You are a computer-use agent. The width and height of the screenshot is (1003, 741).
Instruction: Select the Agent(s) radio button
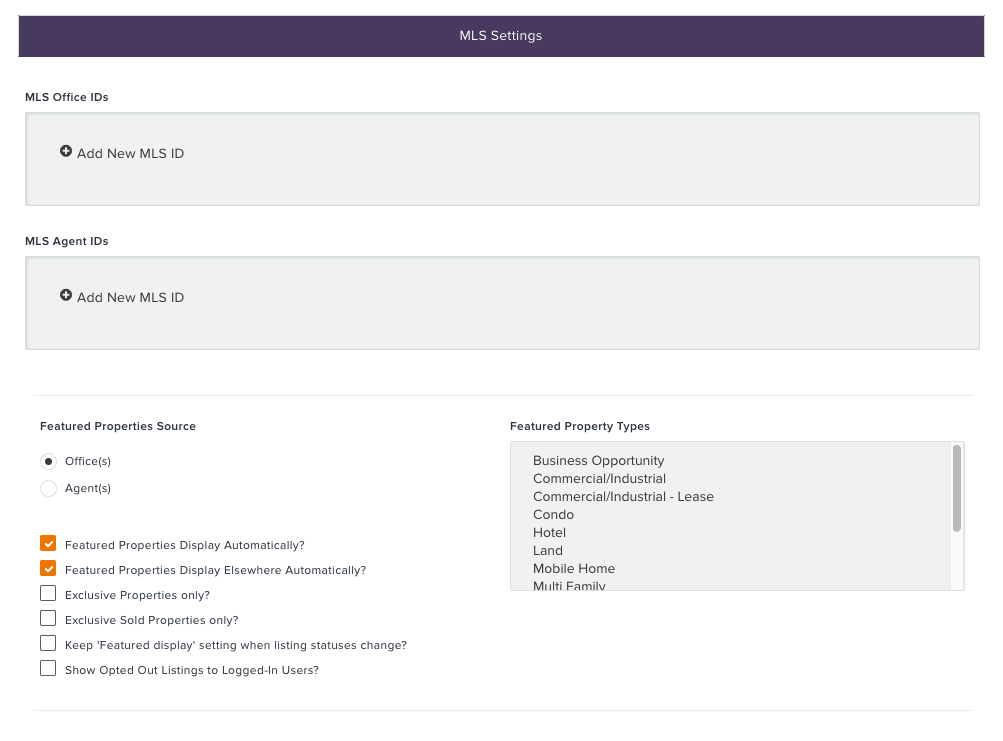pyautogui.click(x=48, y=489)
